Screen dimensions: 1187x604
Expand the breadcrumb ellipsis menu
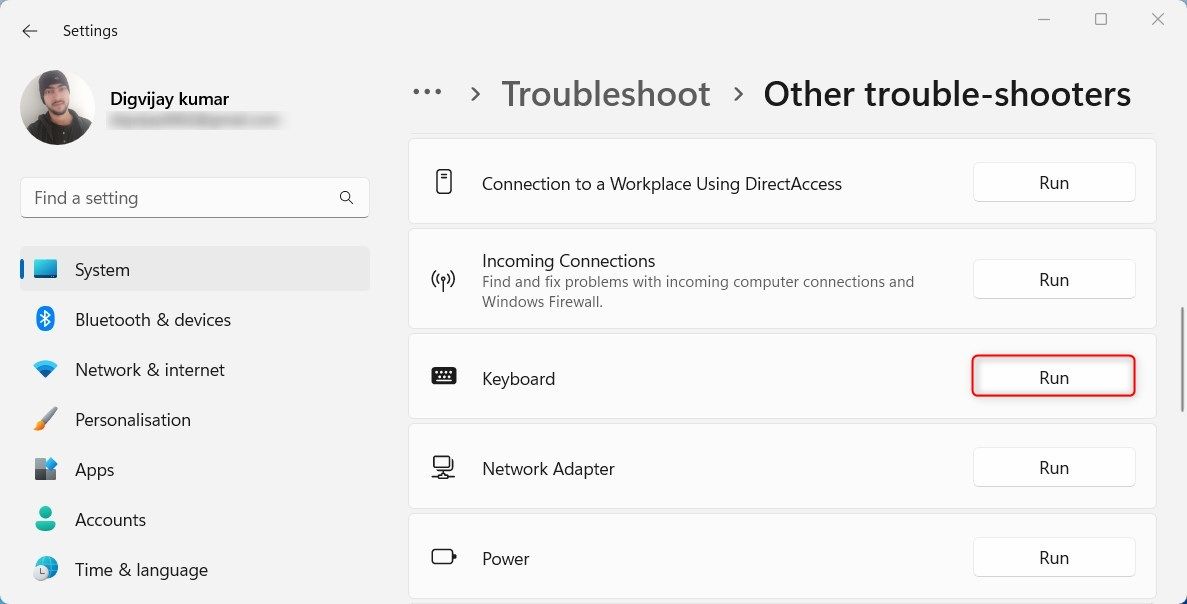click(427, 91)
